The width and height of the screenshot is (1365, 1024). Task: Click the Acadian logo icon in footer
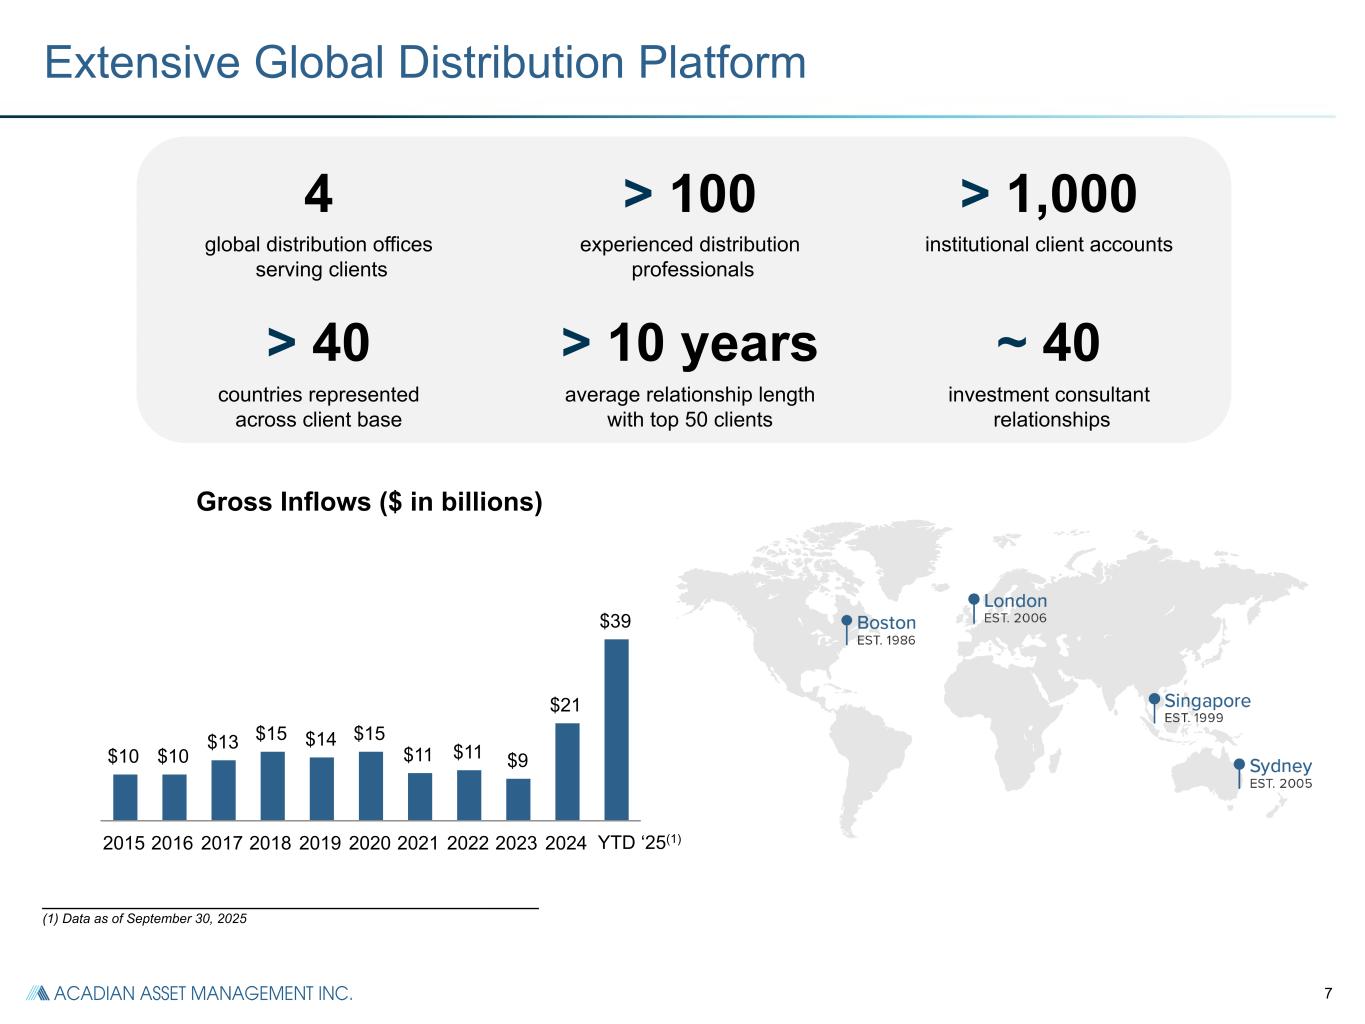click(x=37, y=993)
